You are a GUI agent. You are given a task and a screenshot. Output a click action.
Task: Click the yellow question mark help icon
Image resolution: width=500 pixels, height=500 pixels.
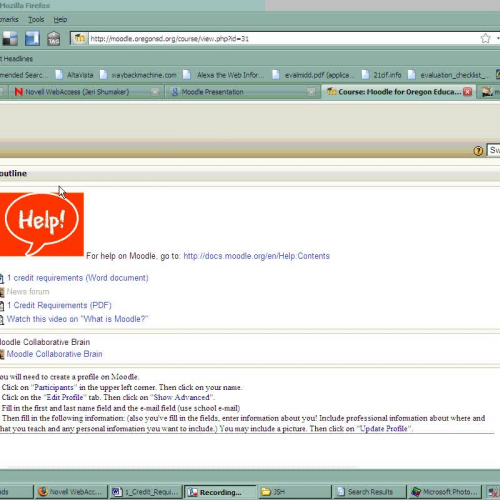[x=478, y=151]
